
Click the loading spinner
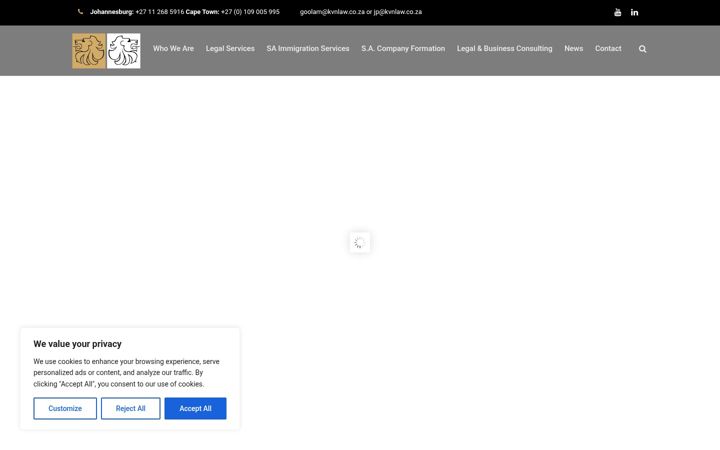360,242
